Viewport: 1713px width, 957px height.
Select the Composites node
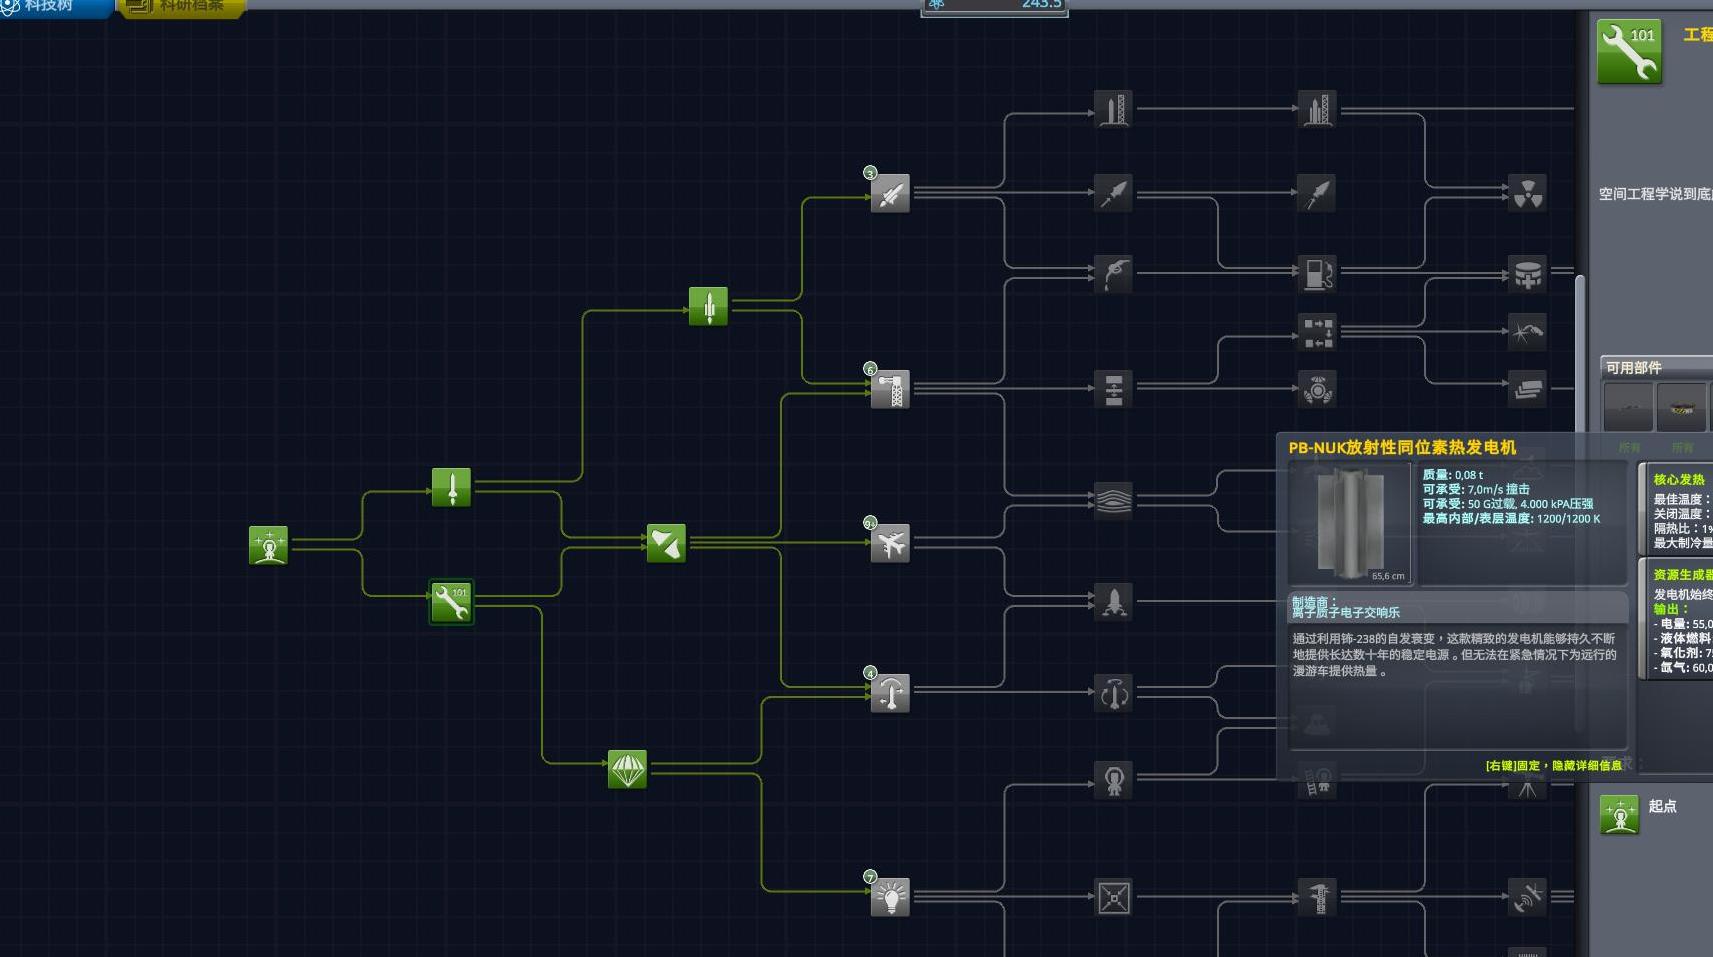(1527, 331)
